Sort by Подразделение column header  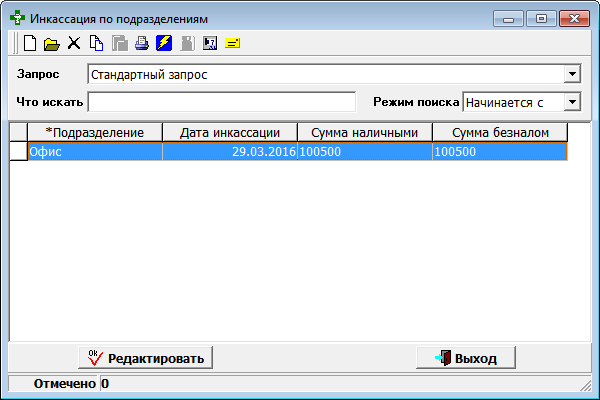(95, 132)
